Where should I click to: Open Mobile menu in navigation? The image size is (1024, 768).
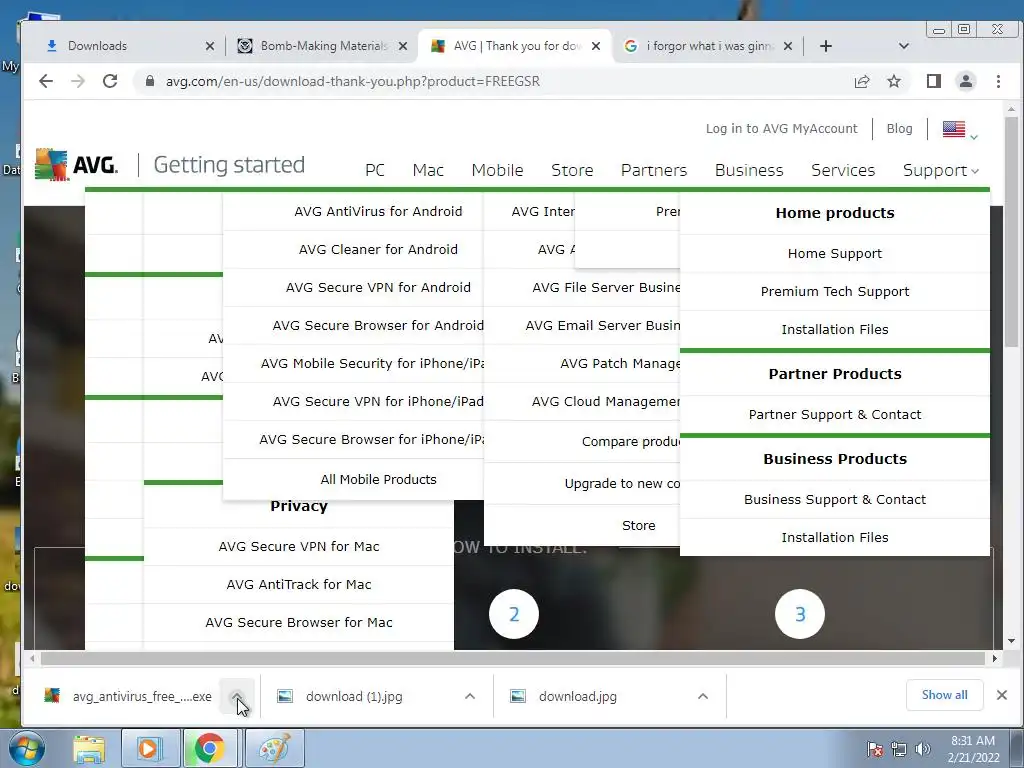click(497, 170)
